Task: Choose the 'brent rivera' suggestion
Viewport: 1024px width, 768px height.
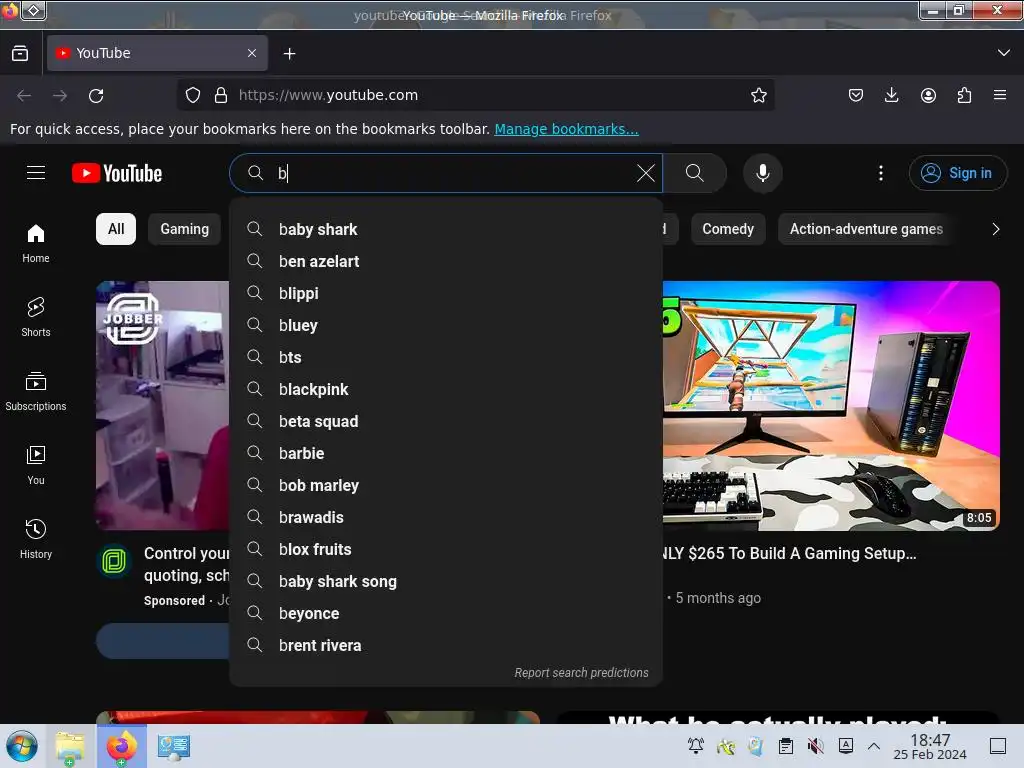Action: click(x=446, y=645)
